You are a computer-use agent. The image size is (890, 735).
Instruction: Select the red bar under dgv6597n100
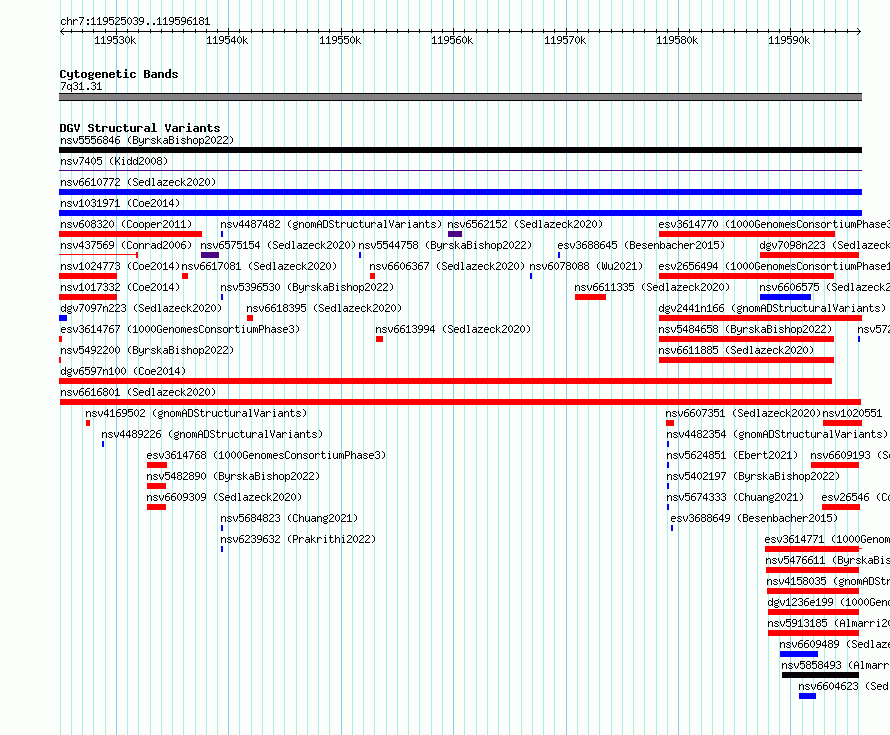pyautogui.click(x=446, y=381)
